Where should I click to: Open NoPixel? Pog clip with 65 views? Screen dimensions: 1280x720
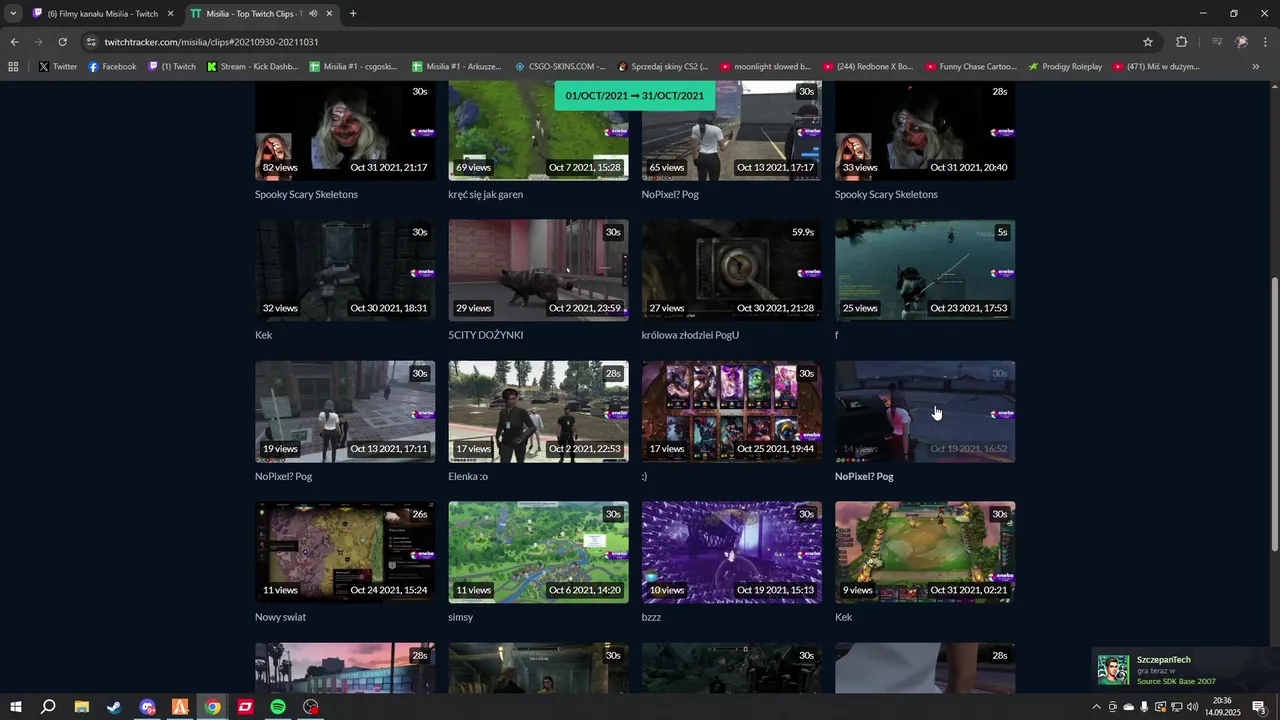click(x=732, y=130)
